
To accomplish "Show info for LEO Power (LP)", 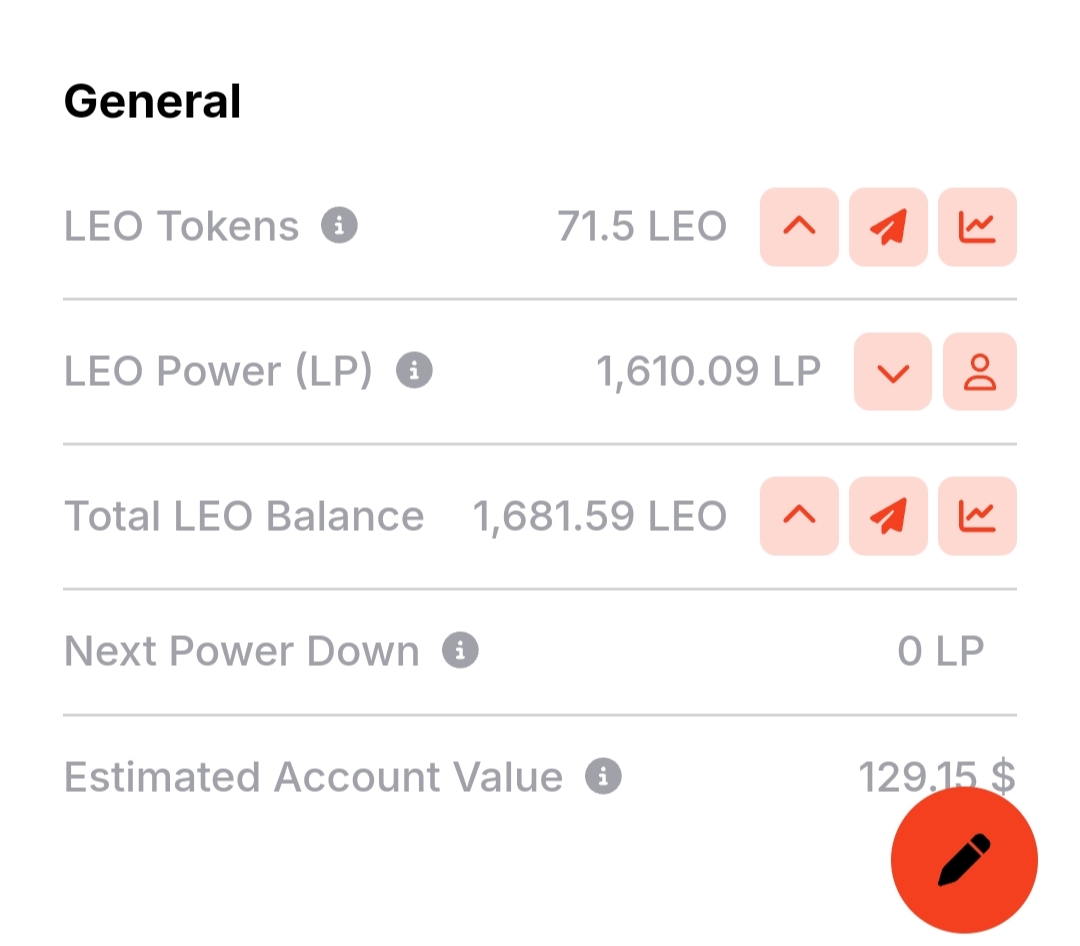I will (x=414, y=371).
